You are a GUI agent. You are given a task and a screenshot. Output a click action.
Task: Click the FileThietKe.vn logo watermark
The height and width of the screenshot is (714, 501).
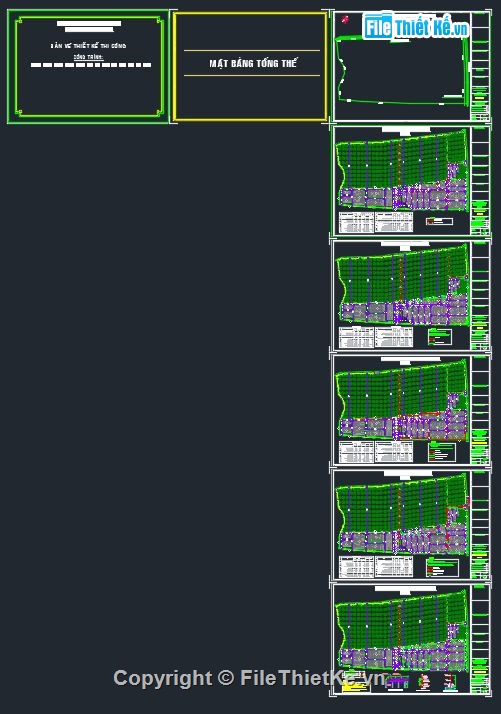click(415, 26)
